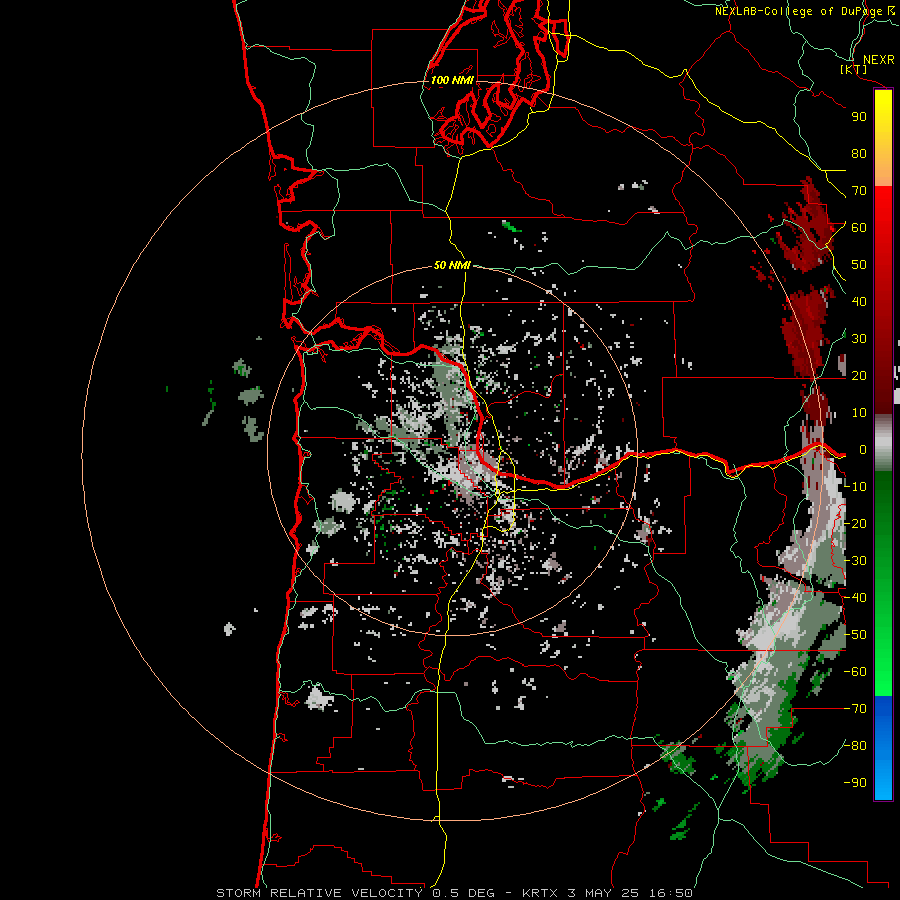This screenshot has height=900, width=900.
Task: Click the "90" value on velocity scale
Action: click(859, 117)
